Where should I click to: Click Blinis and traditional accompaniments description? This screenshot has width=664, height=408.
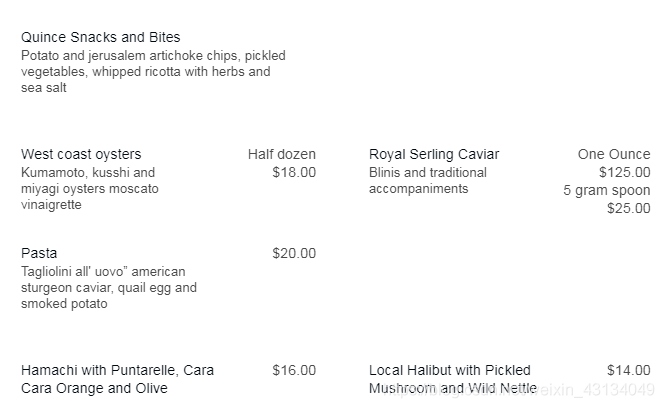(x=428, y=180)
